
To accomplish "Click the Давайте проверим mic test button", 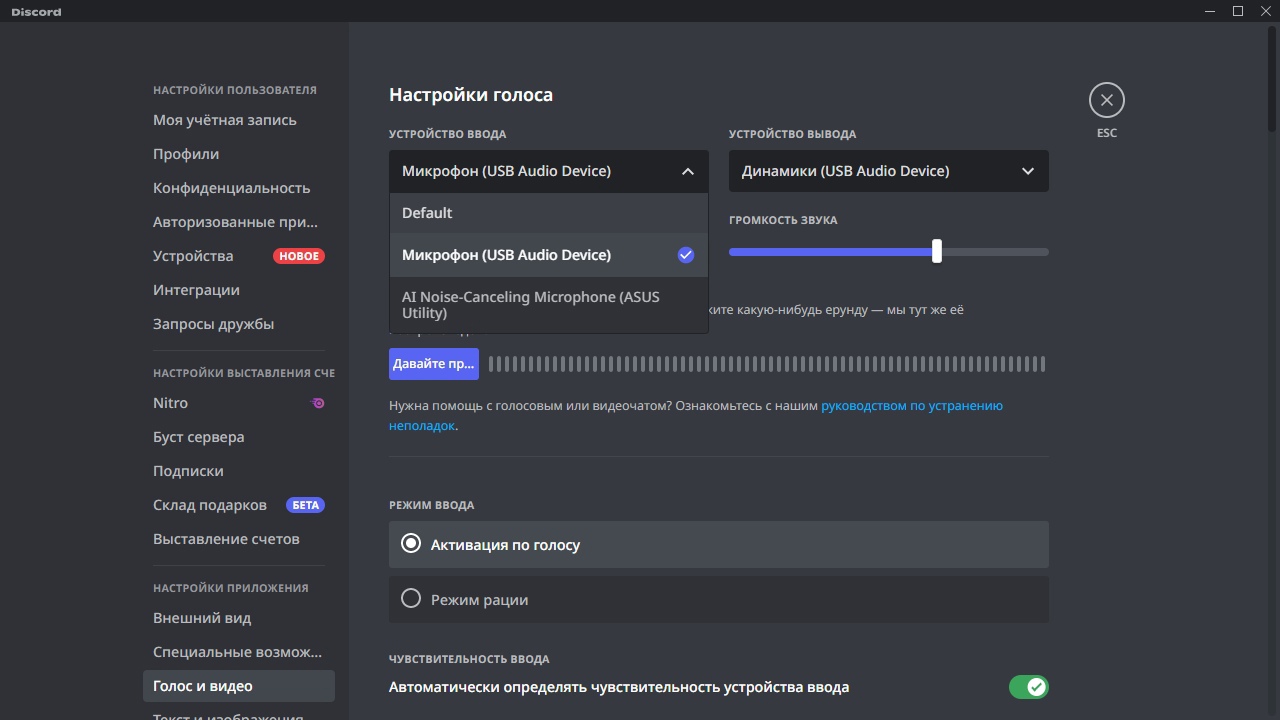I will tap(434, 364).
